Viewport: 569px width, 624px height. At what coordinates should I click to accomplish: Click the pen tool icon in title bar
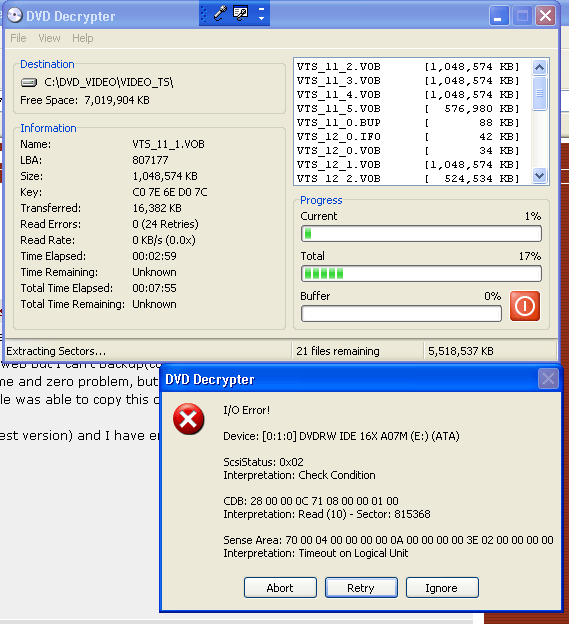[x=220, y=14]
